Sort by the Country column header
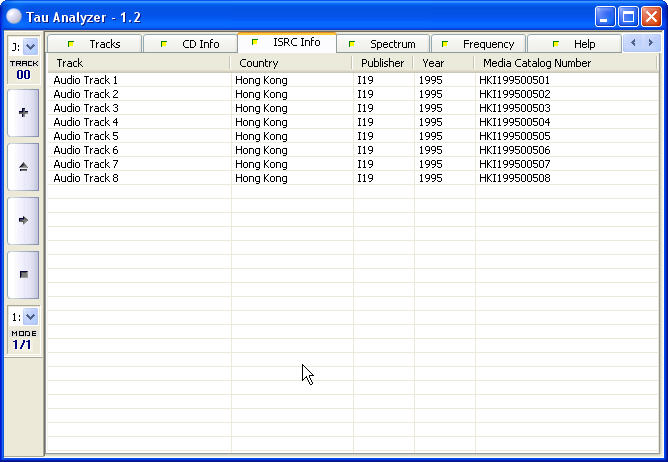This screenshot has height=462, width=668. pyautogui.click(x=291, y=63)
